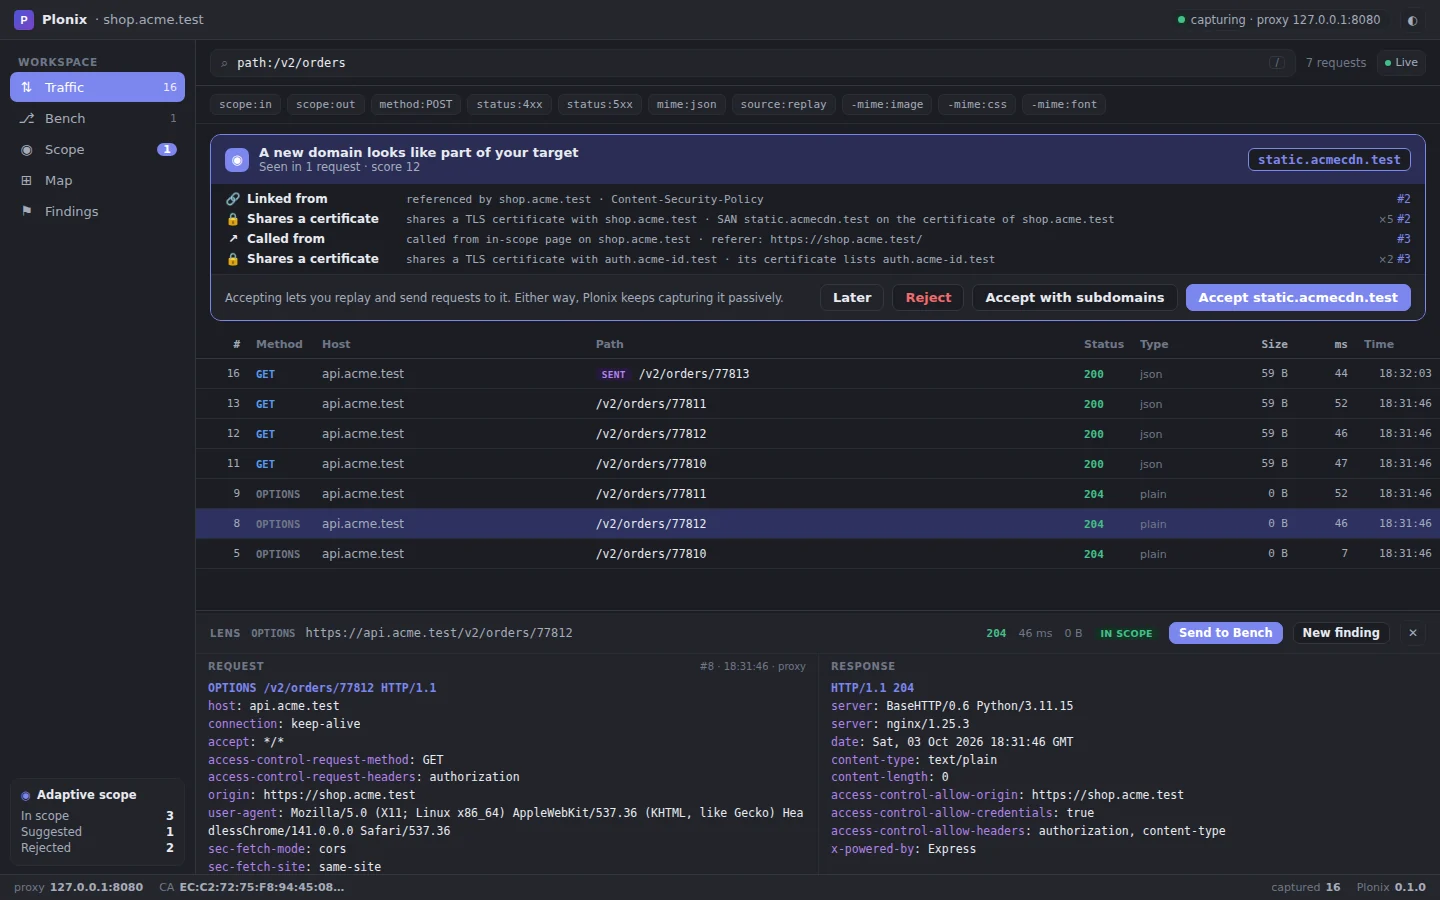Screen dimensions: 1440x900
Task: Click the new domain suggestion icon
Action: pos(237,160)
